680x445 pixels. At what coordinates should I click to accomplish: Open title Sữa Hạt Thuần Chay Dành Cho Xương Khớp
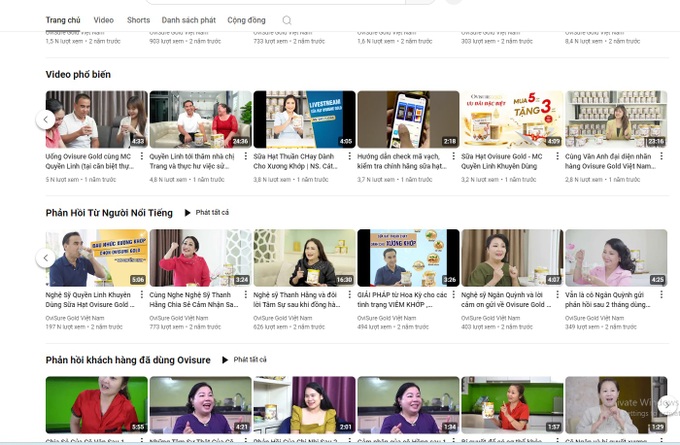pos(295,161)
